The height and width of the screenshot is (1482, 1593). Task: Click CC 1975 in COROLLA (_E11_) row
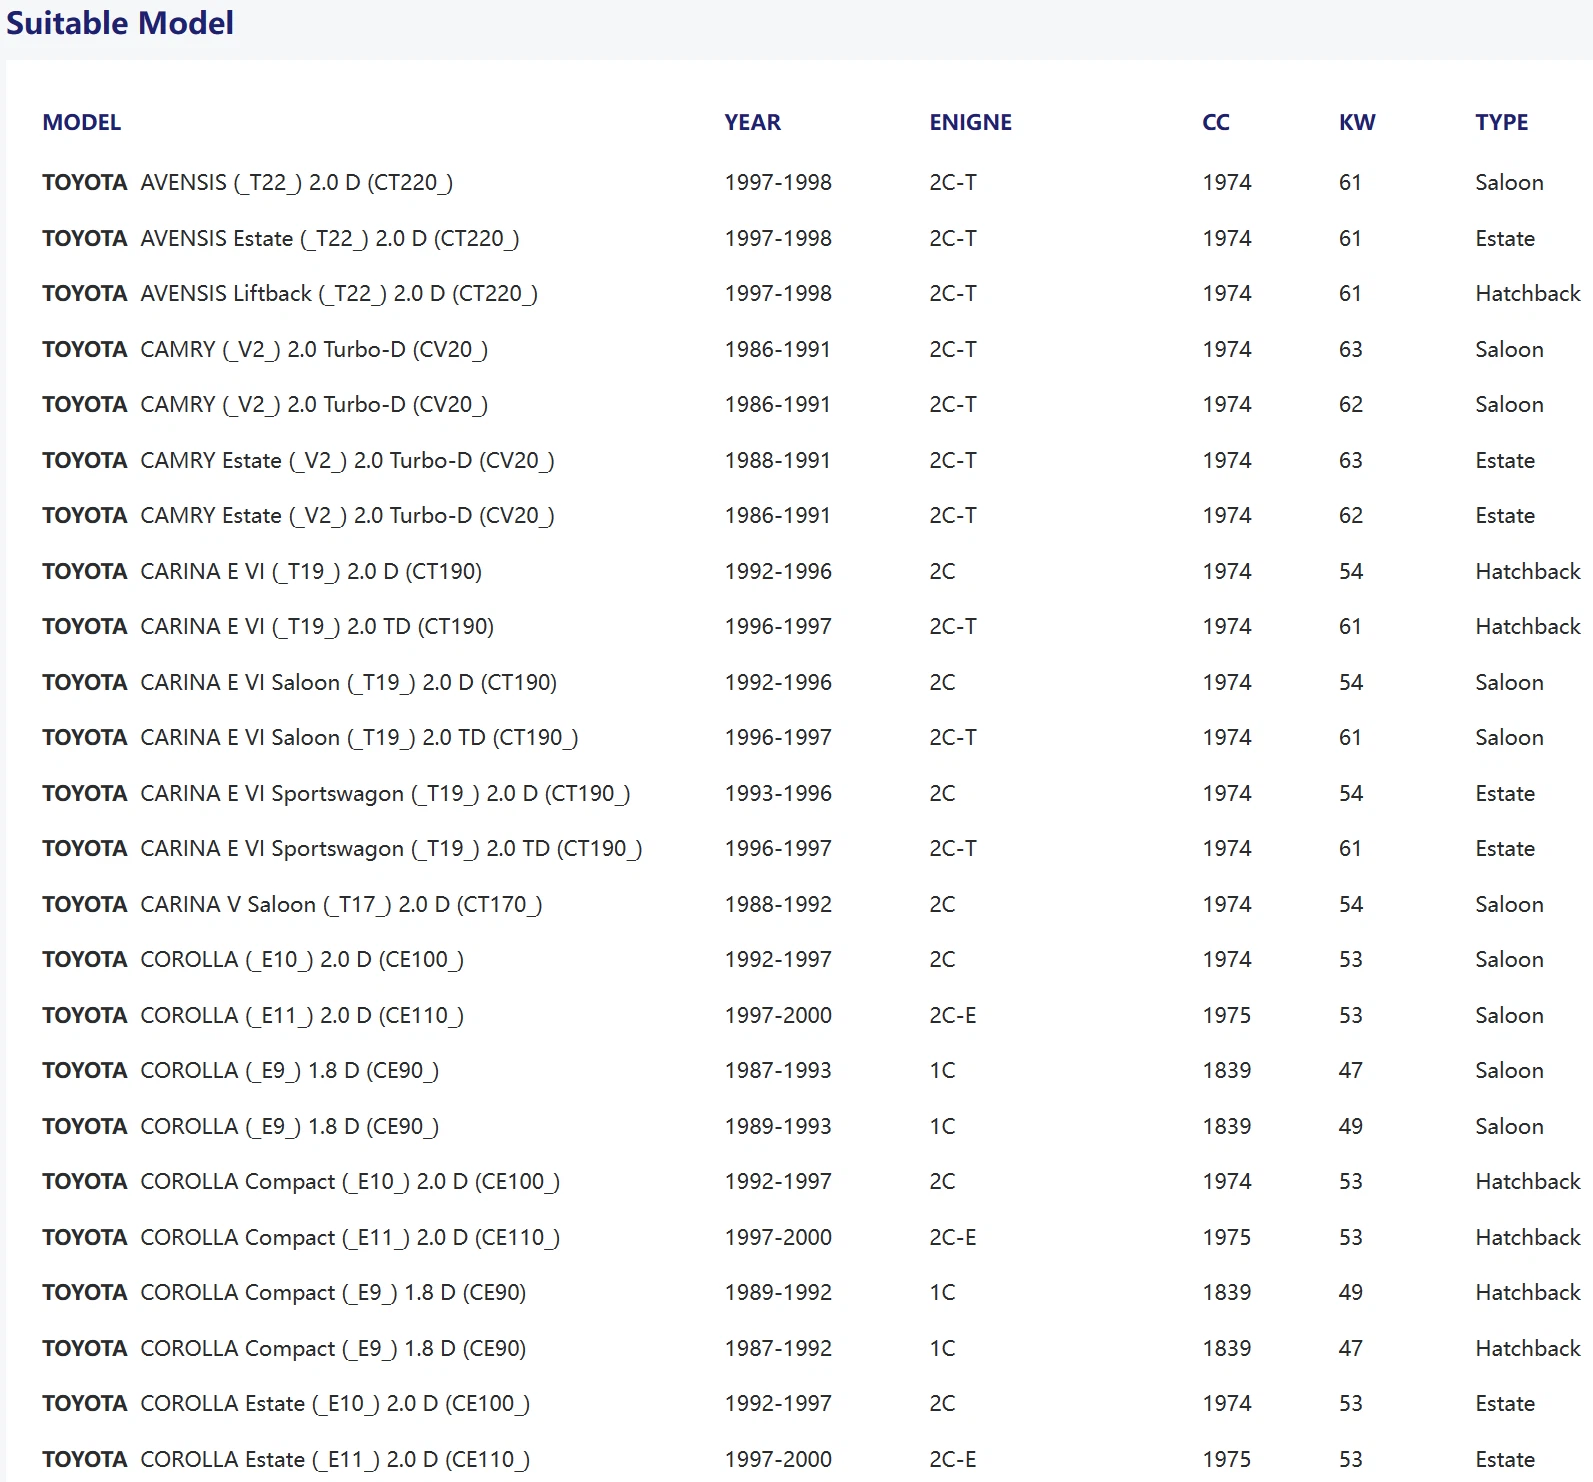(1227, 1015)
